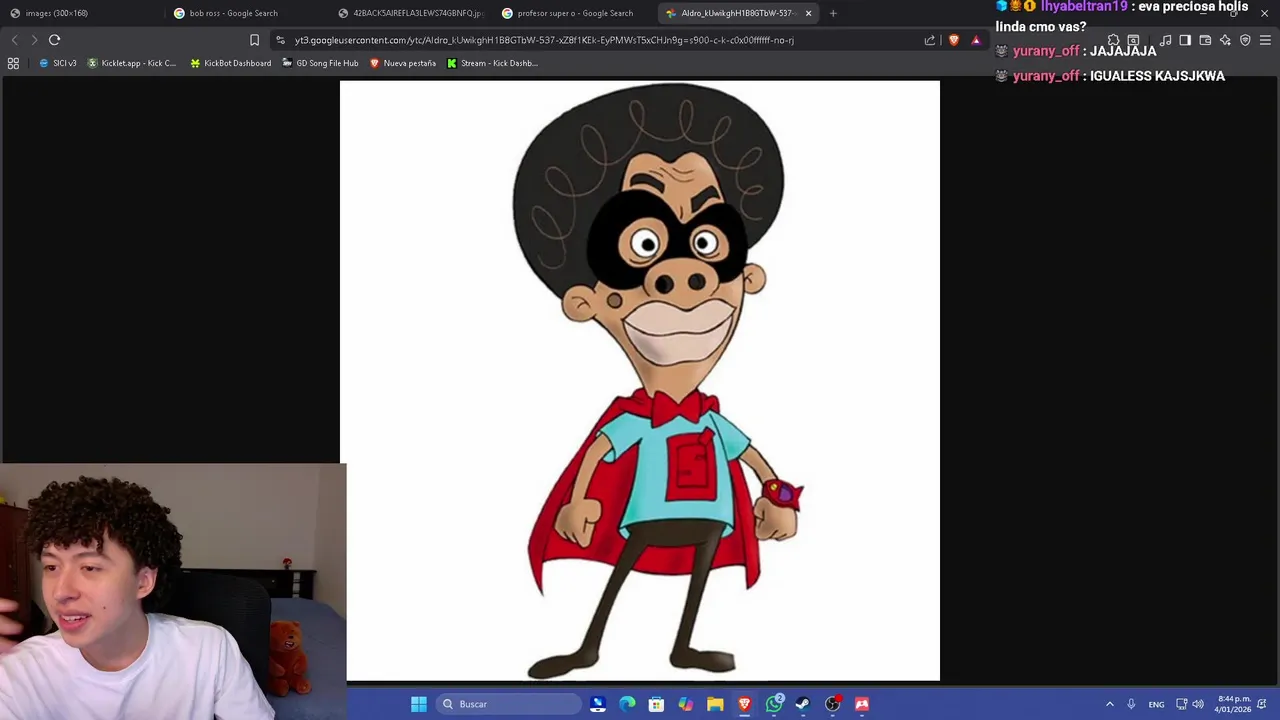Open the red app icon after OBS
Screen dimensions: 1280x720
click(862, 704)
